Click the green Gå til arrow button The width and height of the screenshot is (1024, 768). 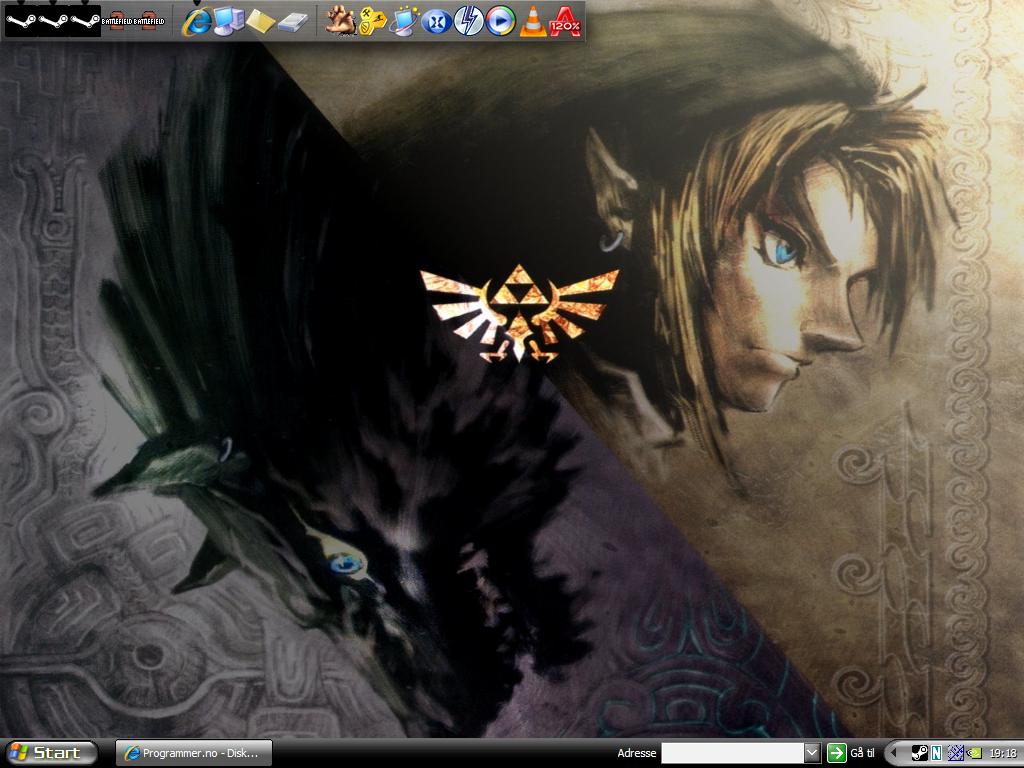(837, 753)
